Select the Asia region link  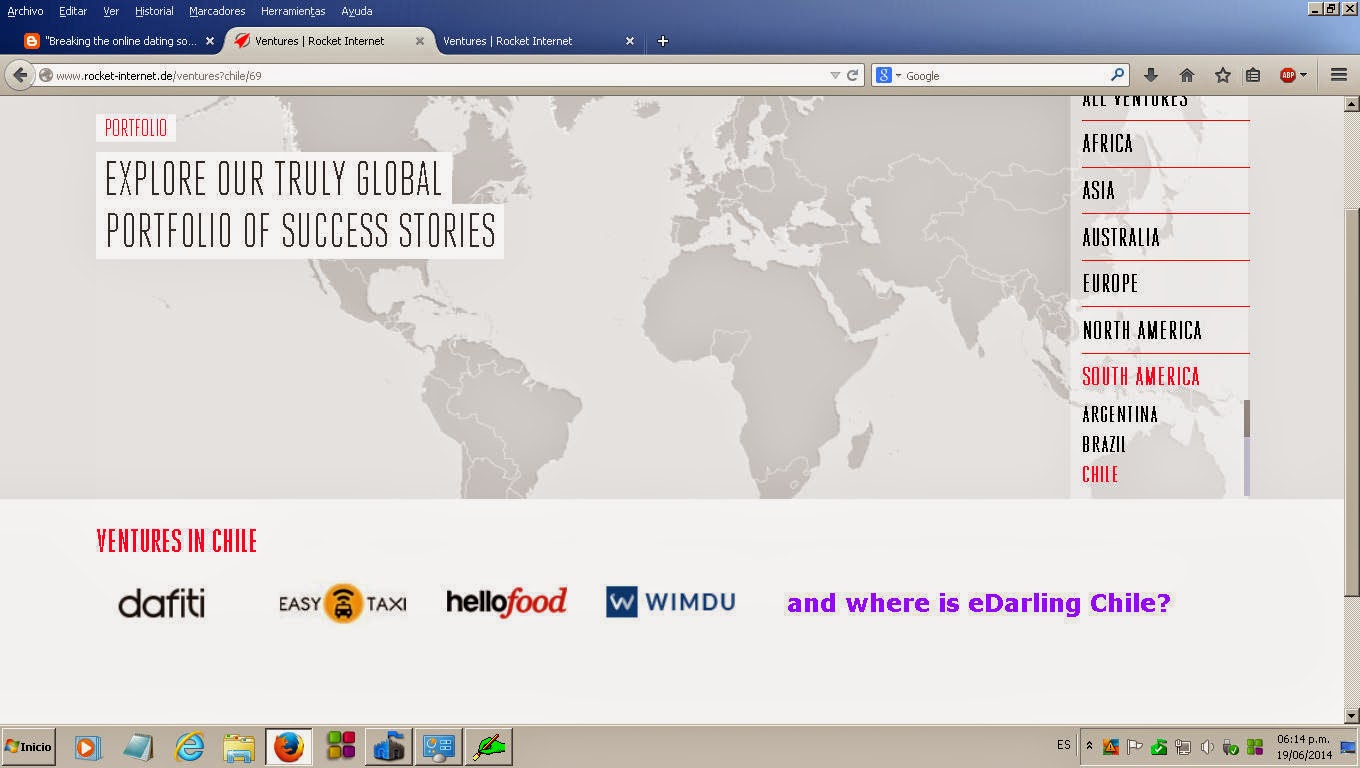click(x=1098, y=191)
